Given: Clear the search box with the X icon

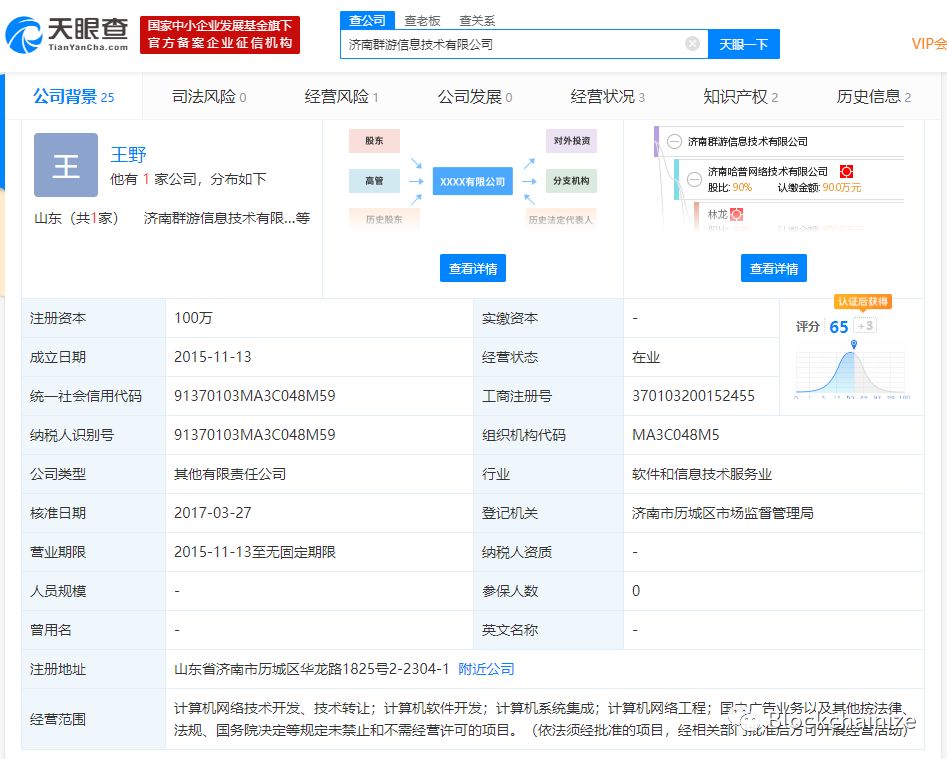Looking at the screenshot, I should pyautogui.click(x=693, y=43).
